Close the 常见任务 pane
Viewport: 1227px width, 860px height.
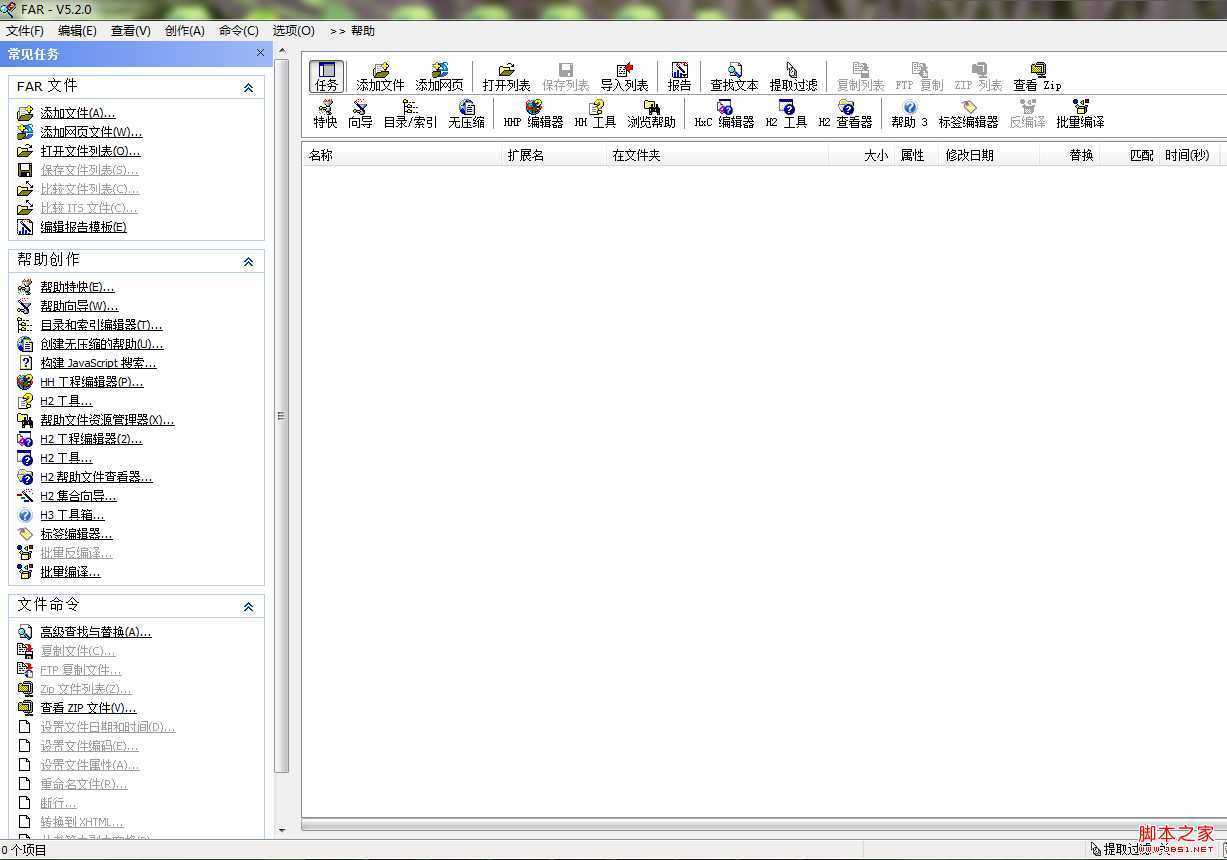(x=261, y=53)
